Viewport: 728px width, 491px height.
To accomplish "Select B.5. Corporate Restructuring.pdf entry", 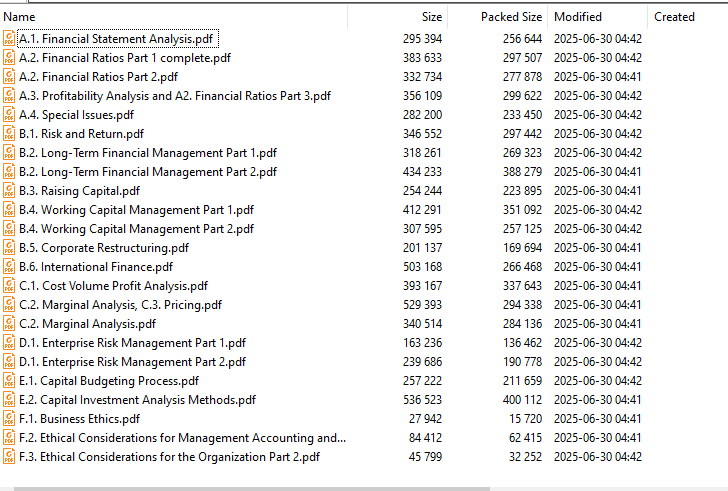I will click(104, 248).
